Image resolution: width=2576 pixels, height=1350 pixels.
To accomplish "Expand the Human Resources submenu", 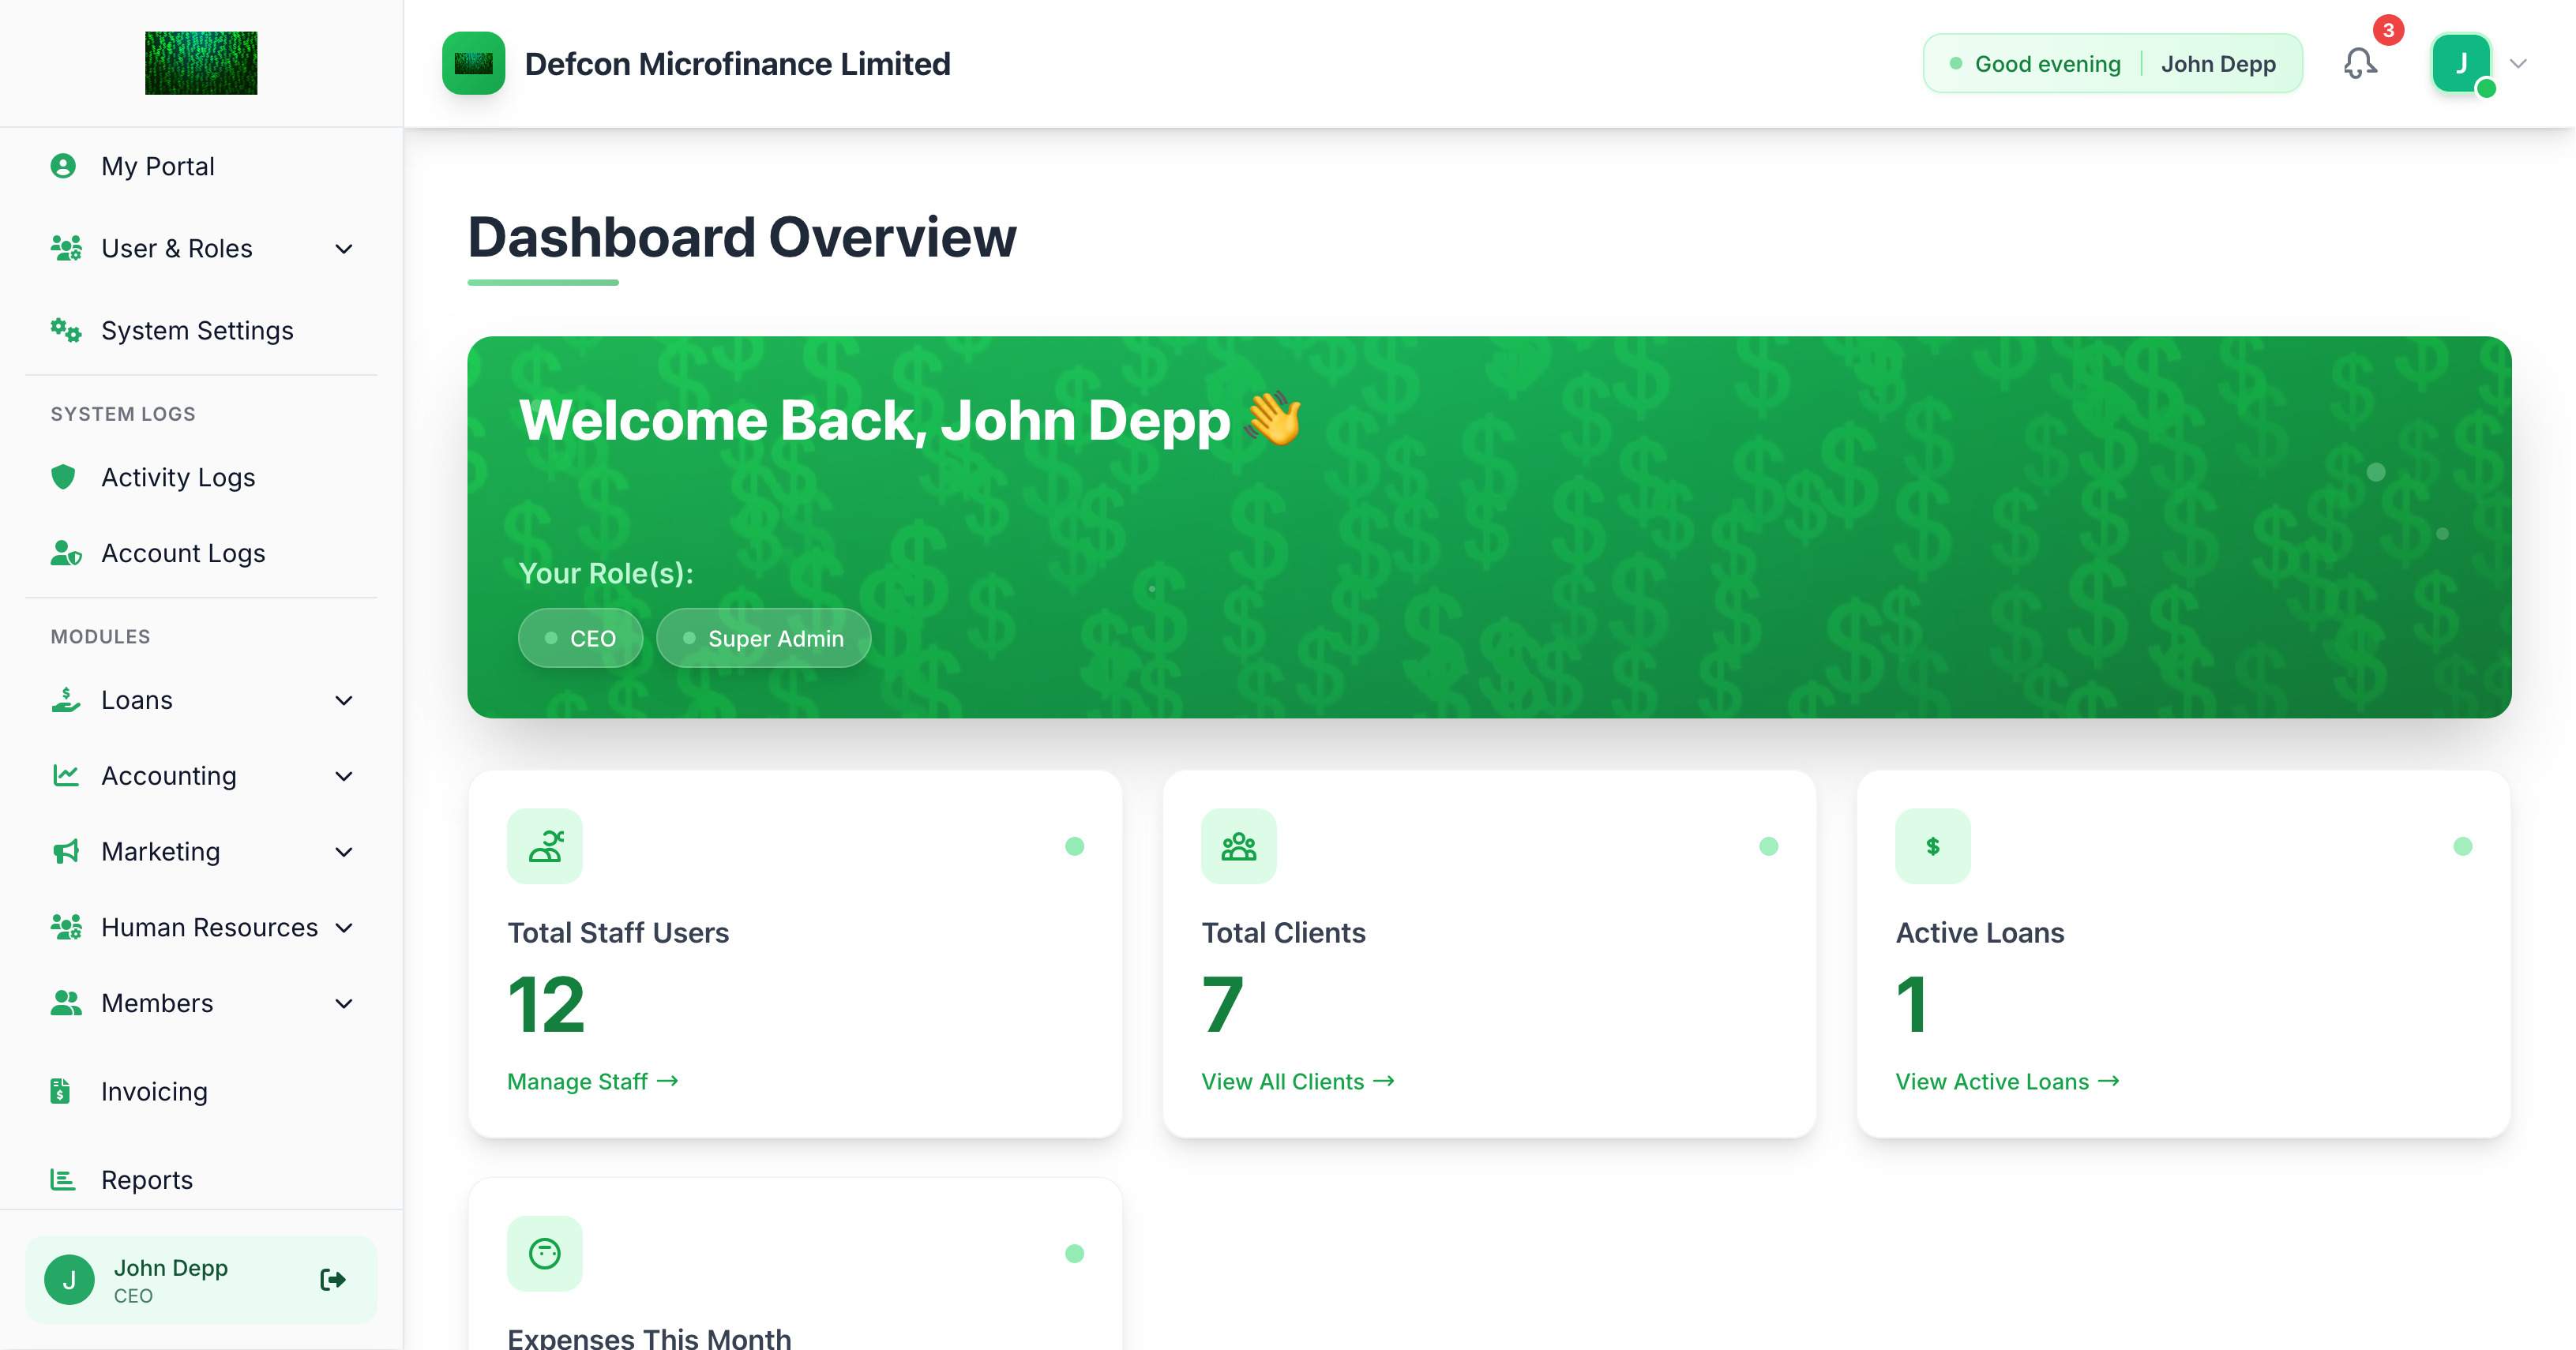I will (343, 927).
